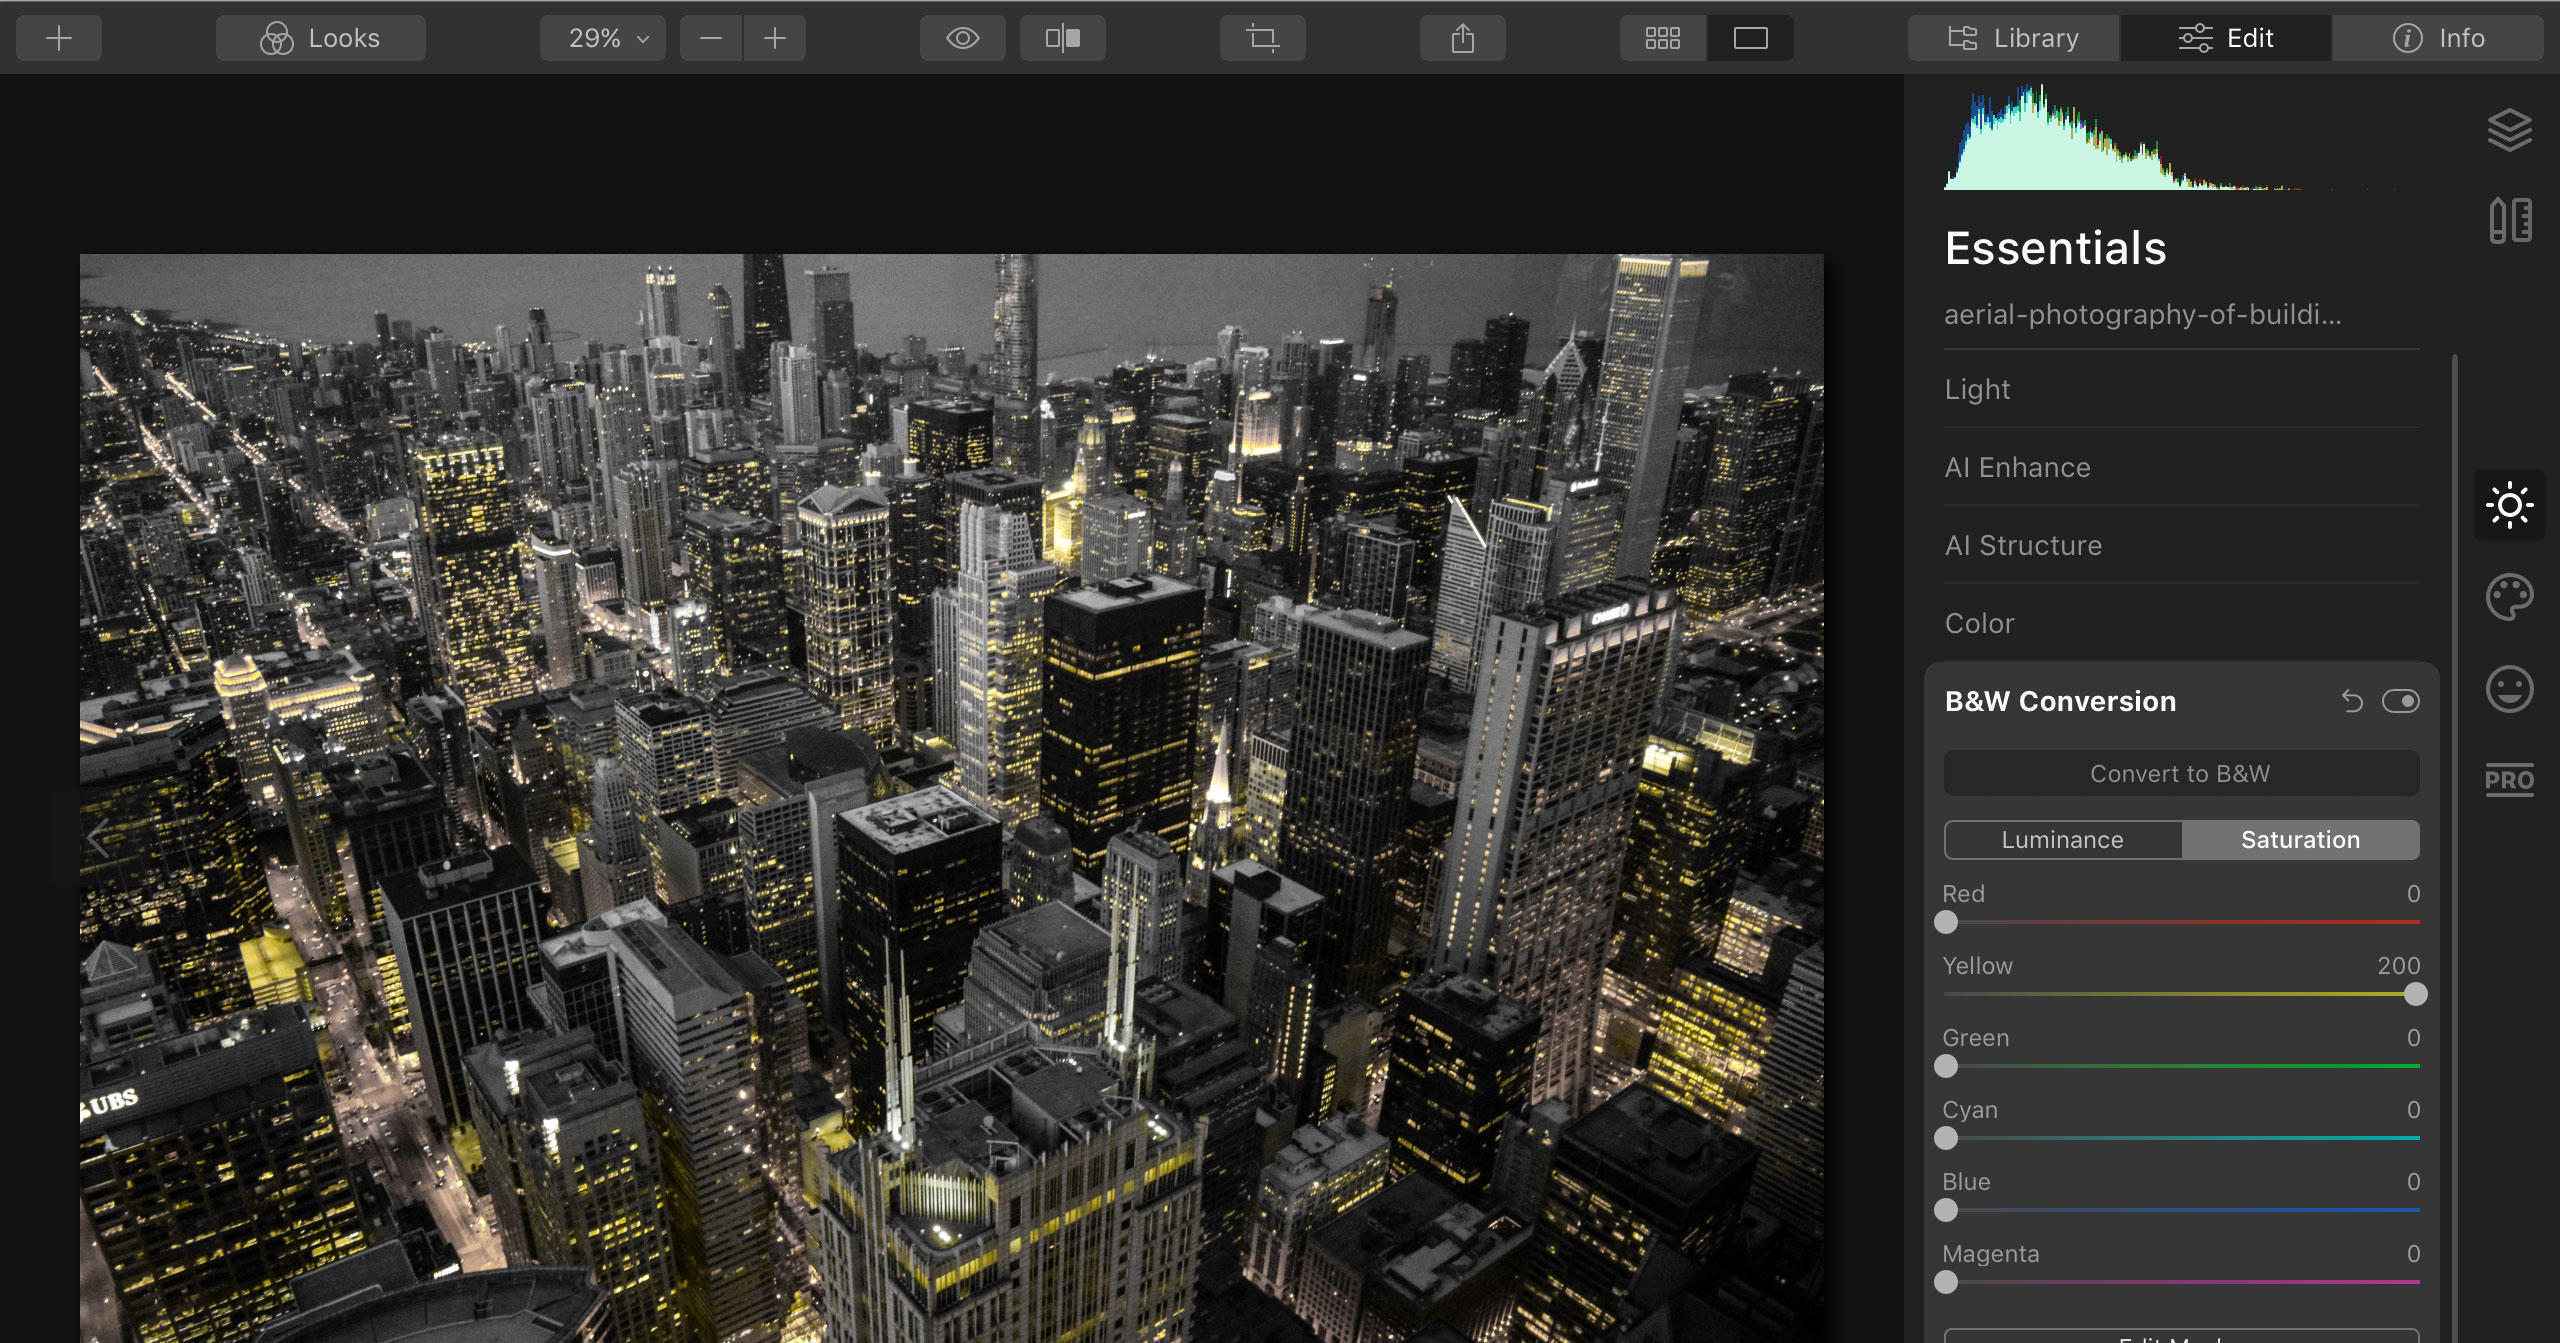Switch to the Library tab

[x=2014, y=38]
